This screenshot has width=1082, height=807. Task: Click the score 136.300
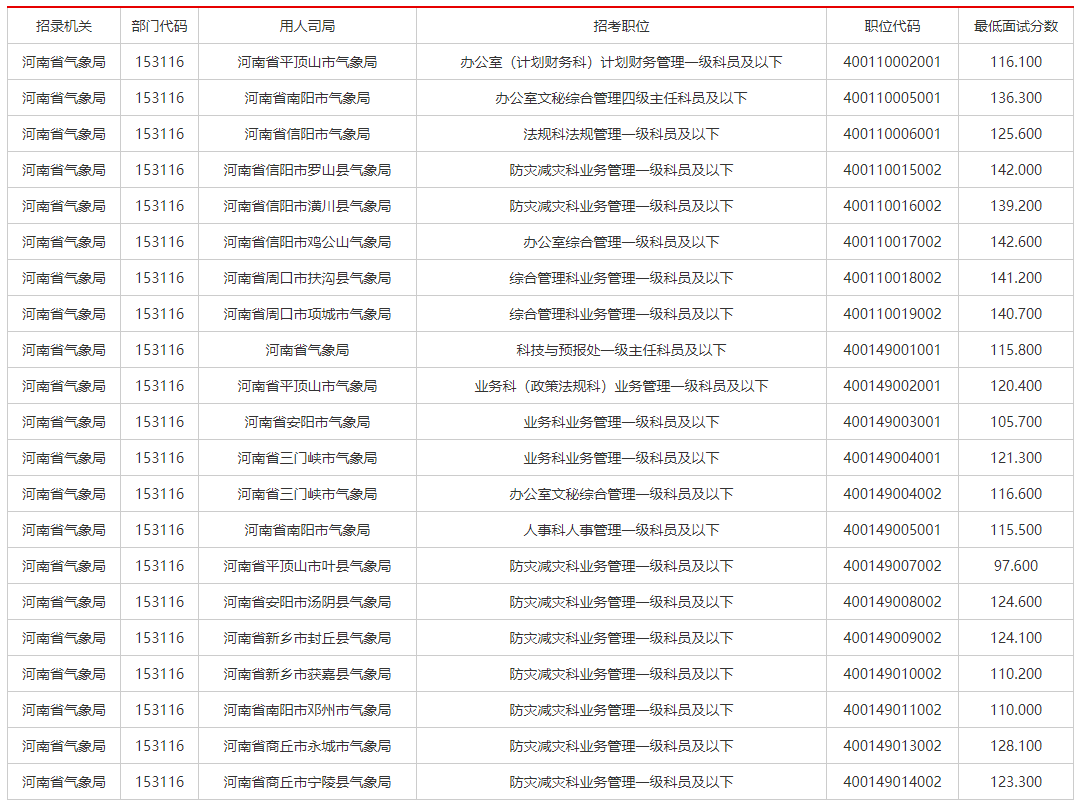(1016, 98)
